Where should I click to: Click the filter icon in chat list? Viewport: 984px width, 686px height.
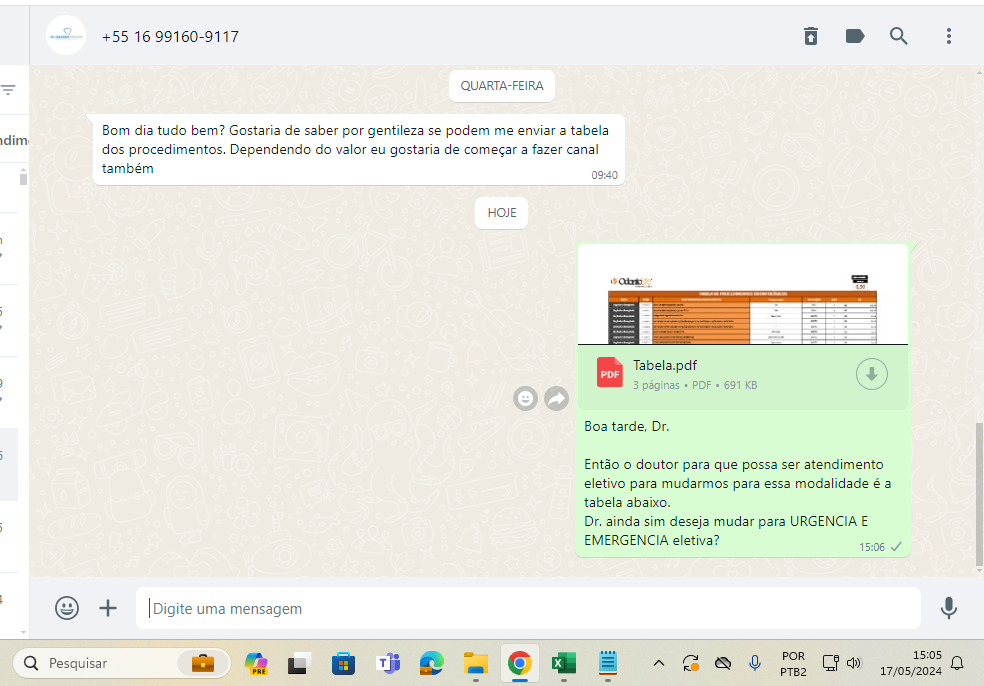[x=8, y=90]
